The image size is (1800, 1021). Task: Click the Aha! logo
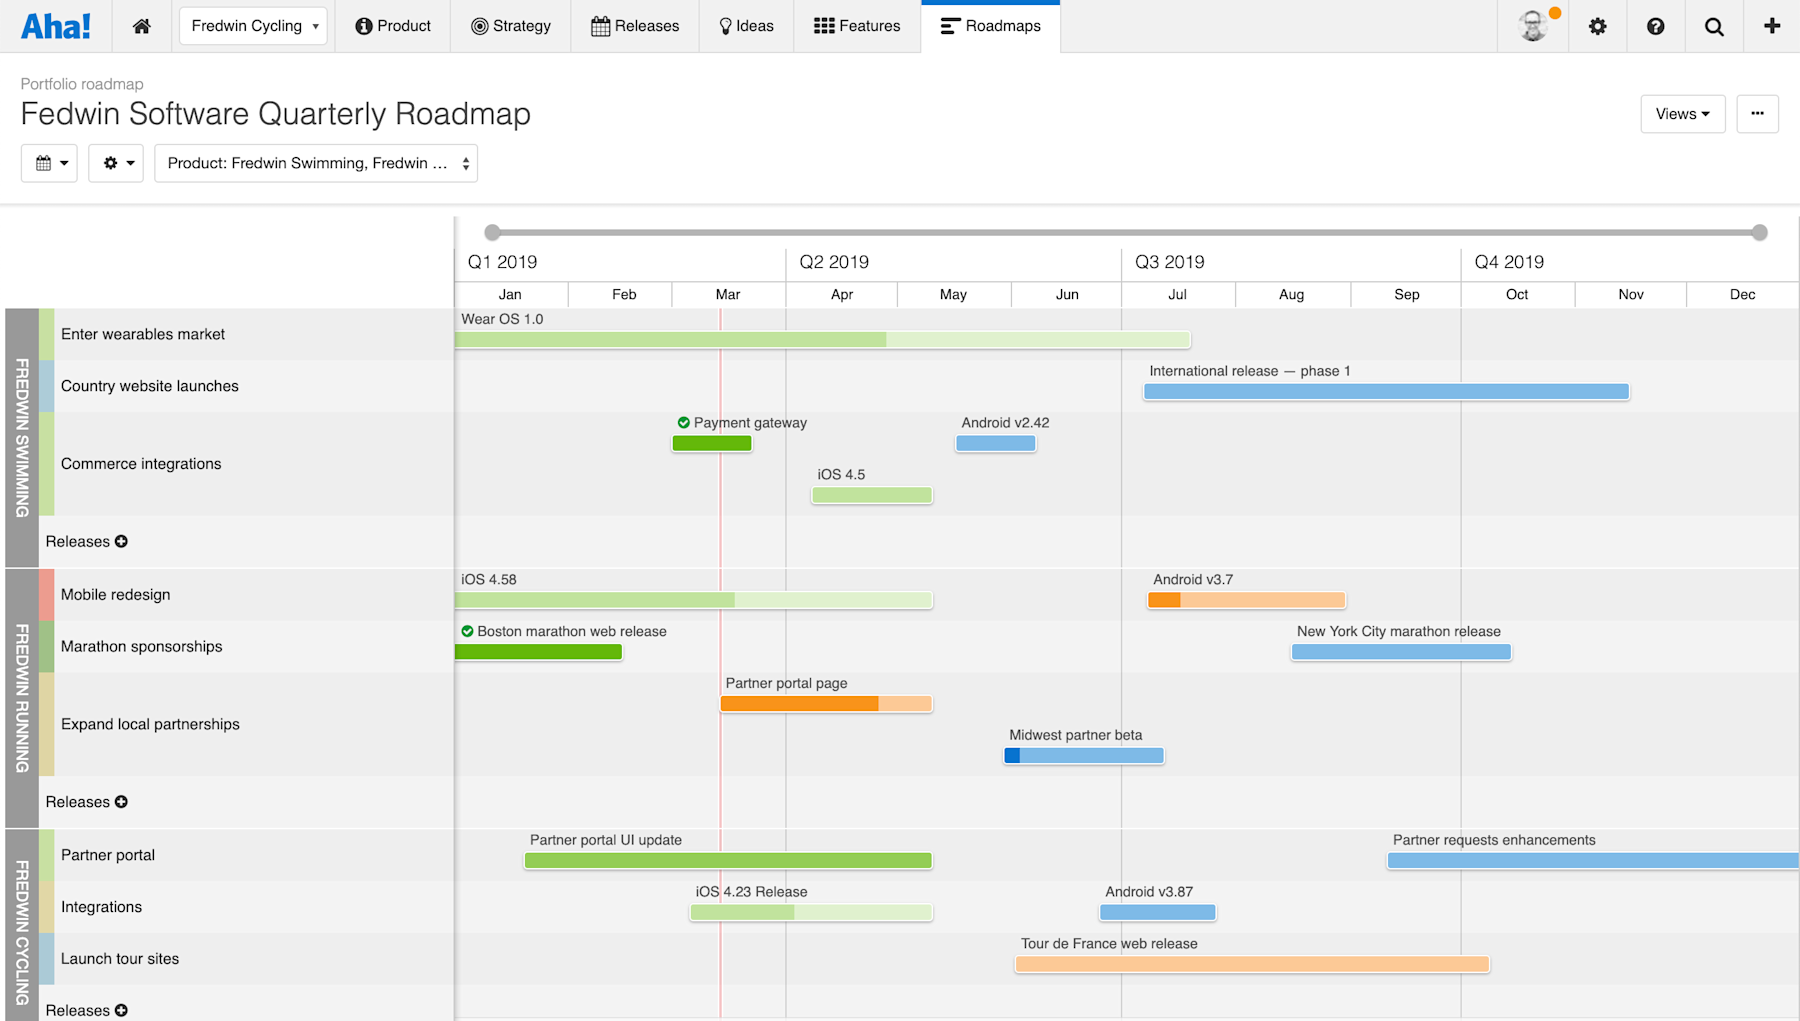coord(57,26)
